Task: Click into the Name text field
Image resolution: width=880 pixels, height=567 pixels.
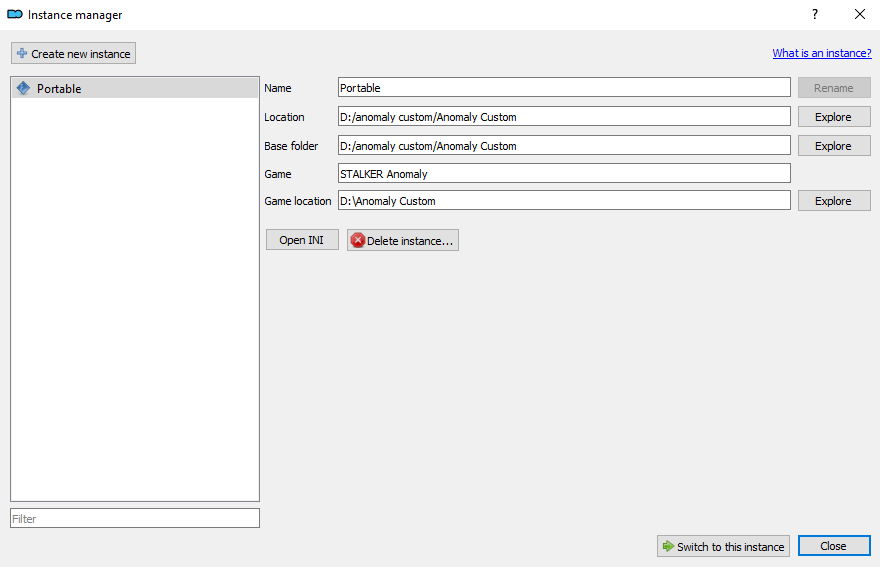Action: (564, 88)
